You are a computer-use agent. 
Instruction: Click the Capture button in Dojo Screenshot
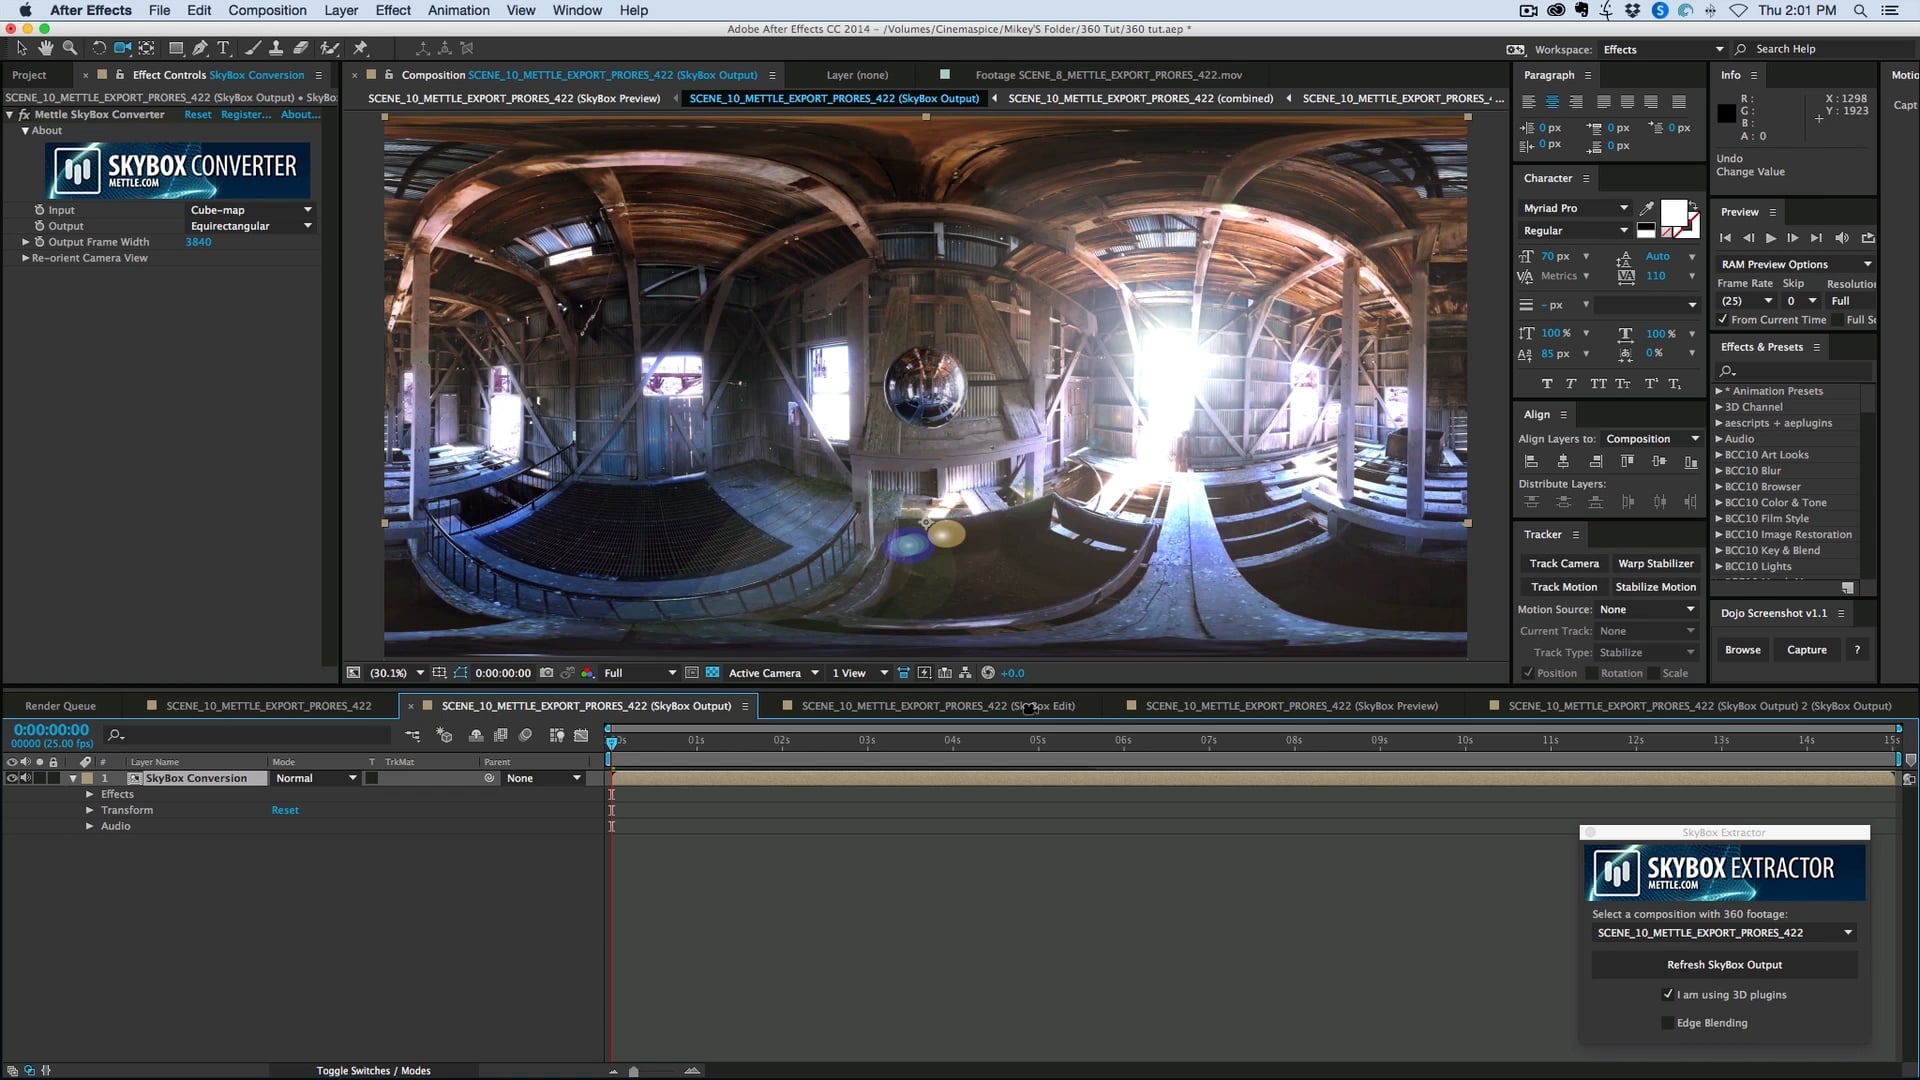click(x=1807, y=647)
